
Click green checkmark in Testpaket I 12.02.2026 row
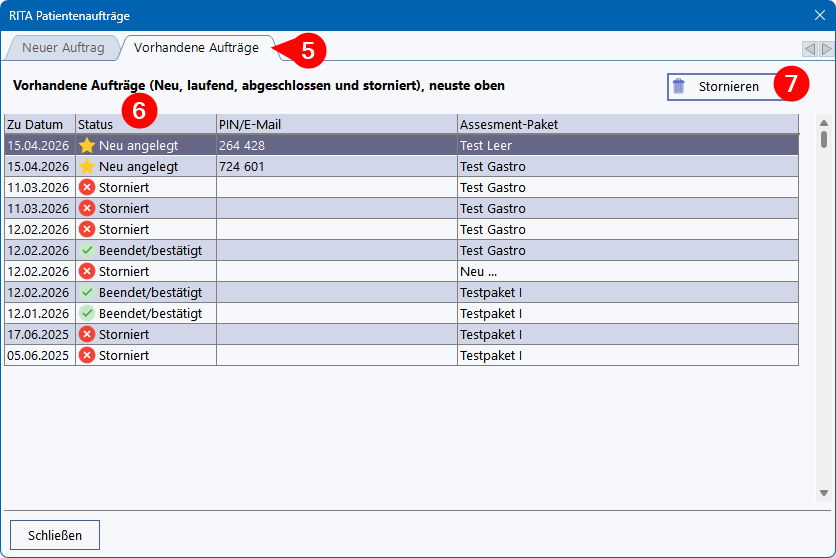click(87, 292)
